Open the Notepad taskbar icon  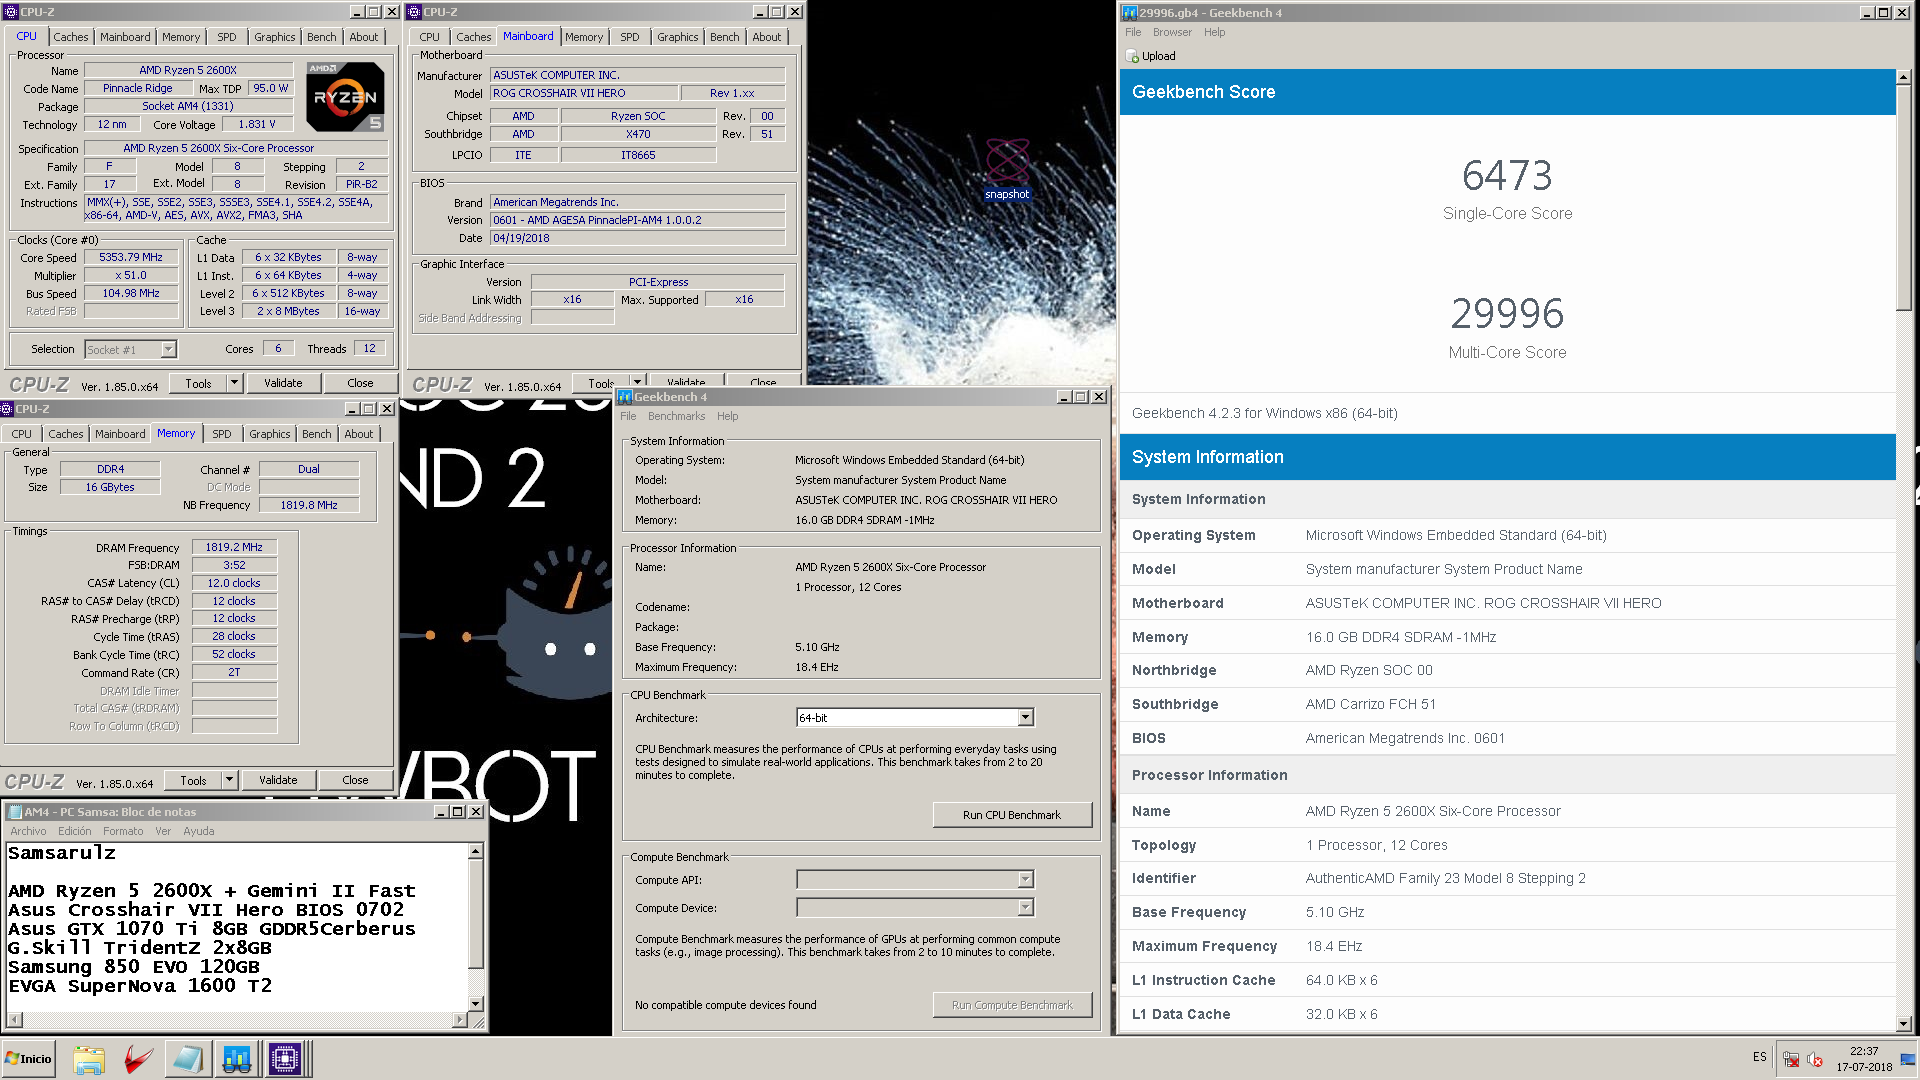(187, 1059)
